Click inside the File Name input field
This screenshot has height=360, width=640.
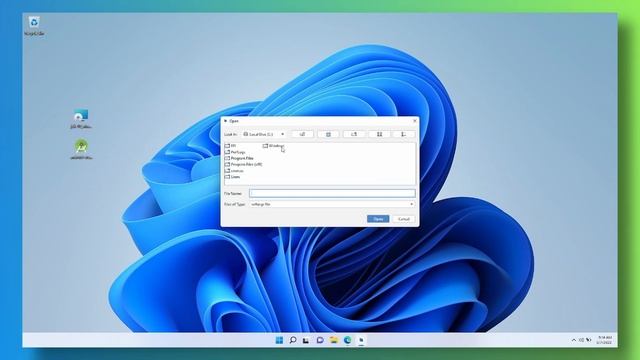click(332, 193)
